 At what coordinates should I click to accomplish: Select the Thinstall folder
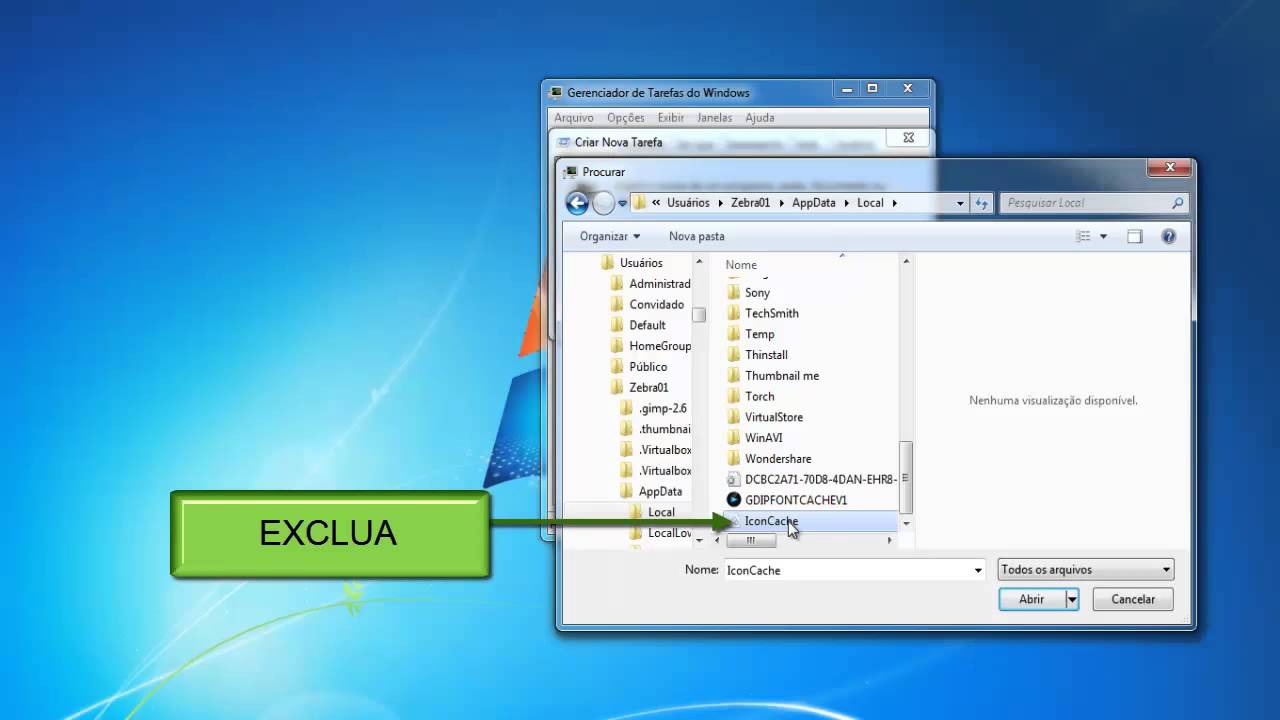point(766,355)
